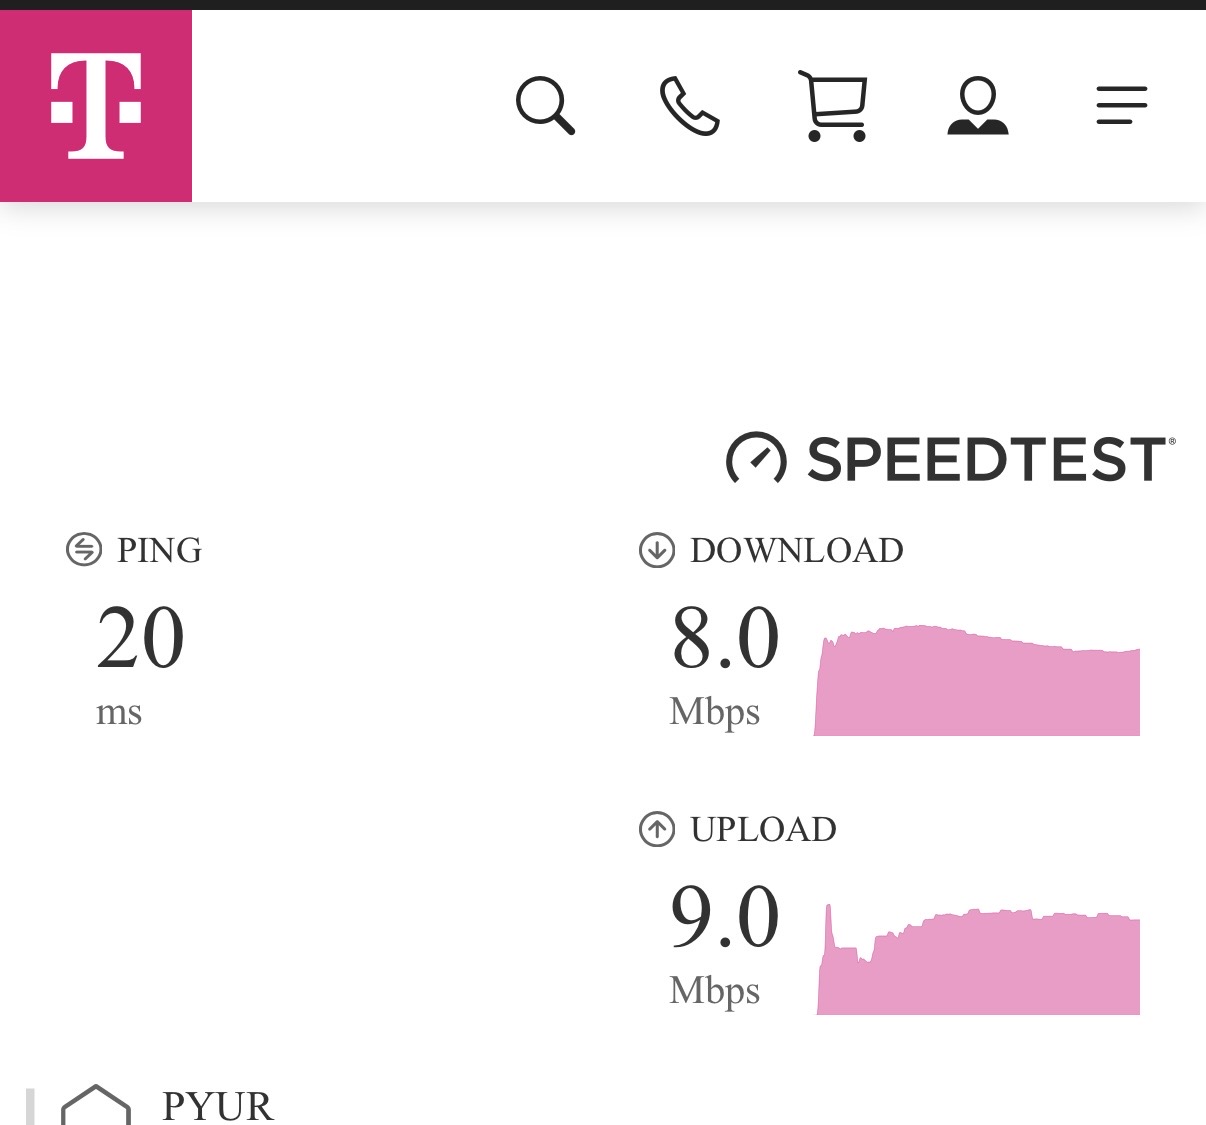Screen dimensions: 1206x1125
Task: Click the Speedtest gauge icon
Action: (x=756, y=458)
